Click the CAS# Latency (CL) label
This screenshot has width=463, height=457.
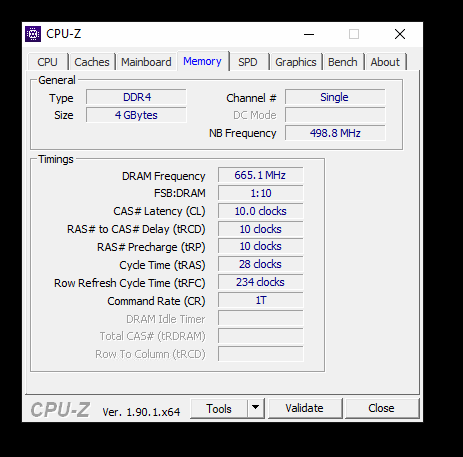(x=159, y=211)
